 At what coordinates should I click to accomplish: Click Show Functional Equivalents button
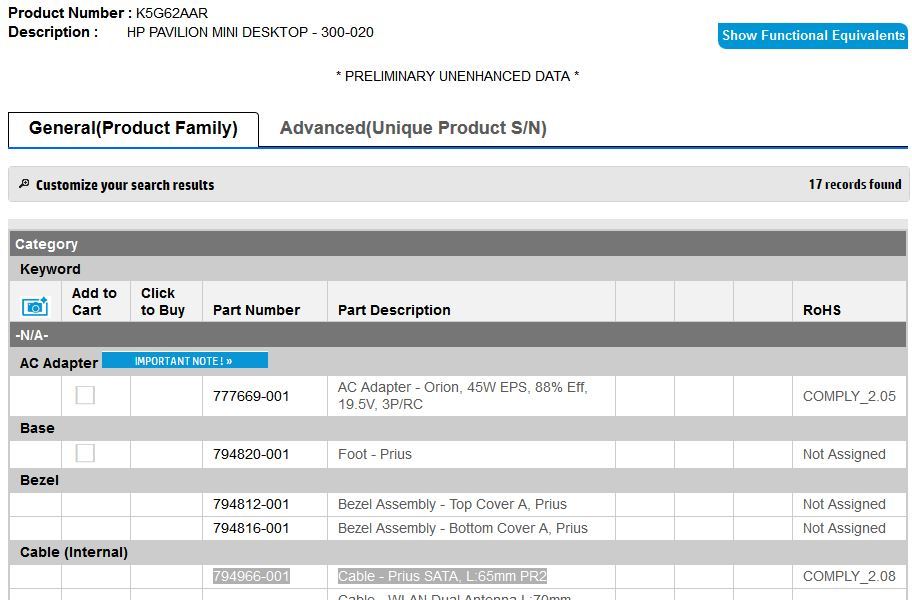point(813,35)
